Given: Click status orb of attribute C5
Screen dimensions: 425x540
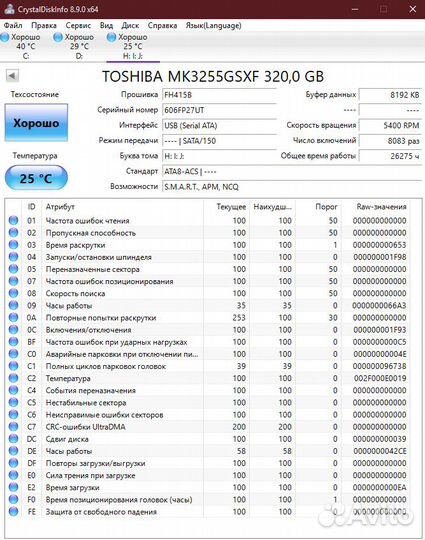Looking at the screenshot, I should (13, 402).
